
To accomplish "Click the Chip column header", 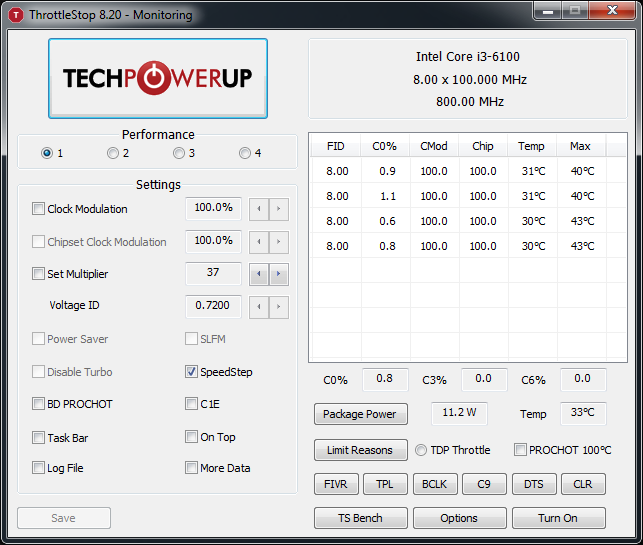I will point(483,146).
